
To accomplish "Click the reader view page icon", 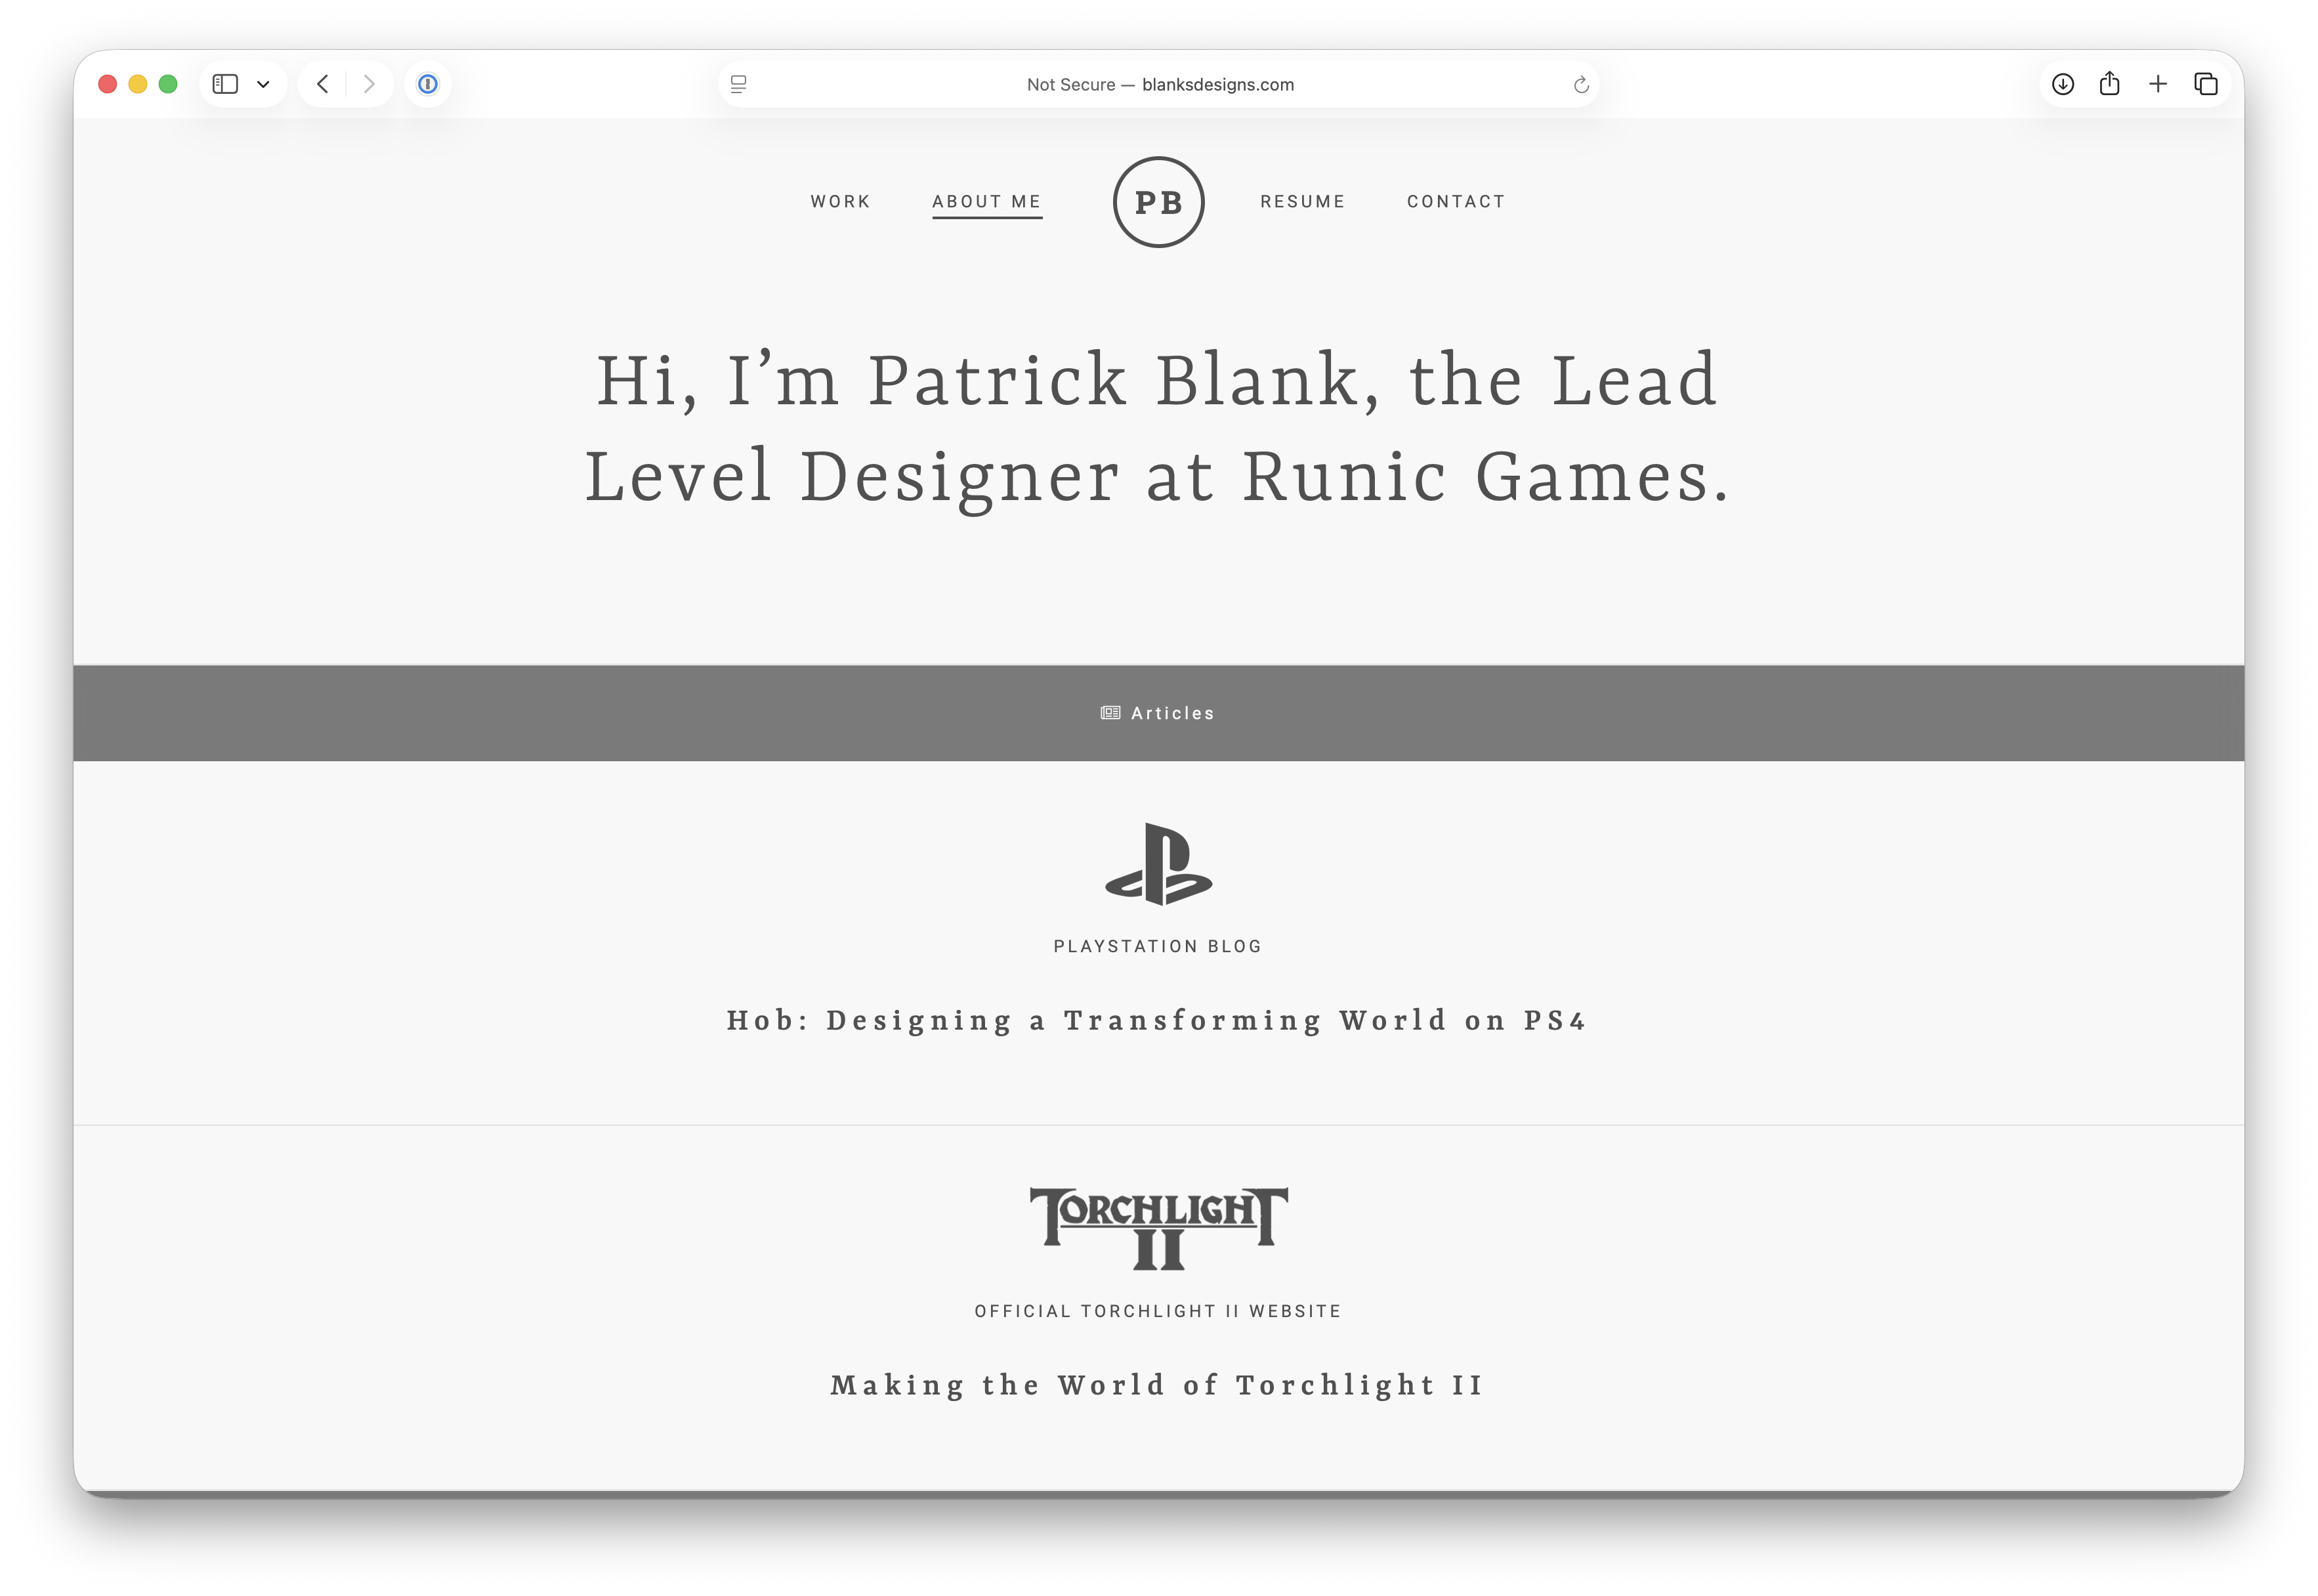I will coord(739,84).
